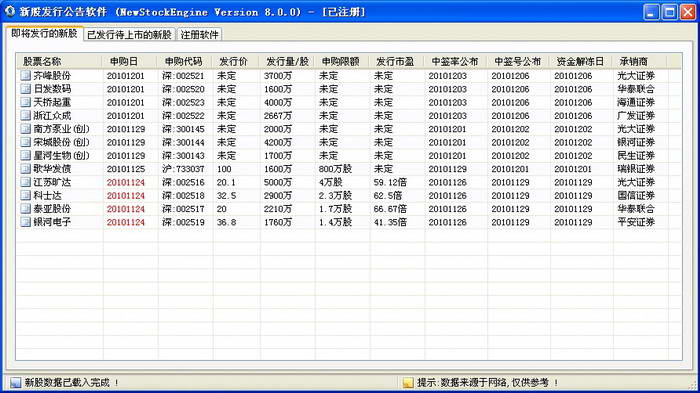Click underwriter 平安证券
Viewport: 700px width, 393px height.
click(x=636, y=222)
